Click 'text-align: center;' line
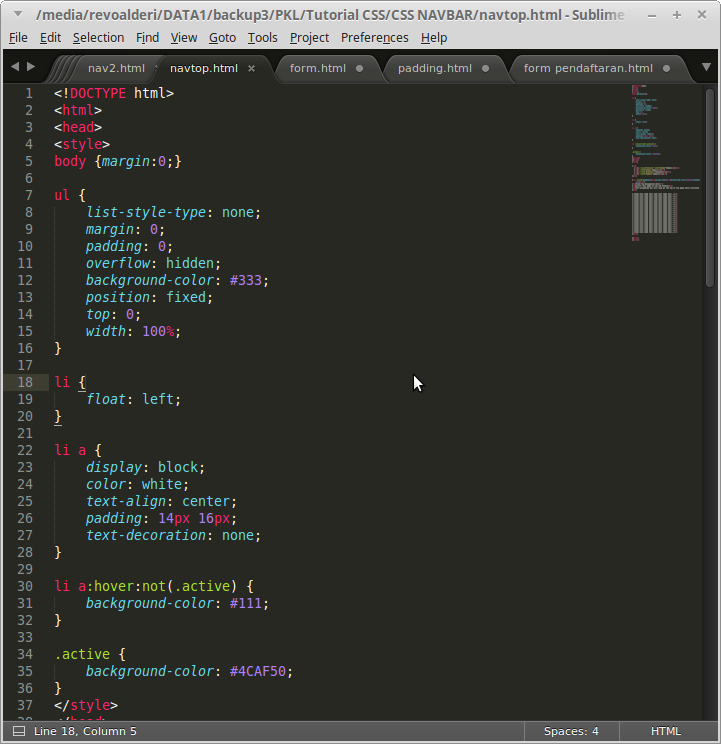This screenshot has width=721, height=744. tap(161, 501)
